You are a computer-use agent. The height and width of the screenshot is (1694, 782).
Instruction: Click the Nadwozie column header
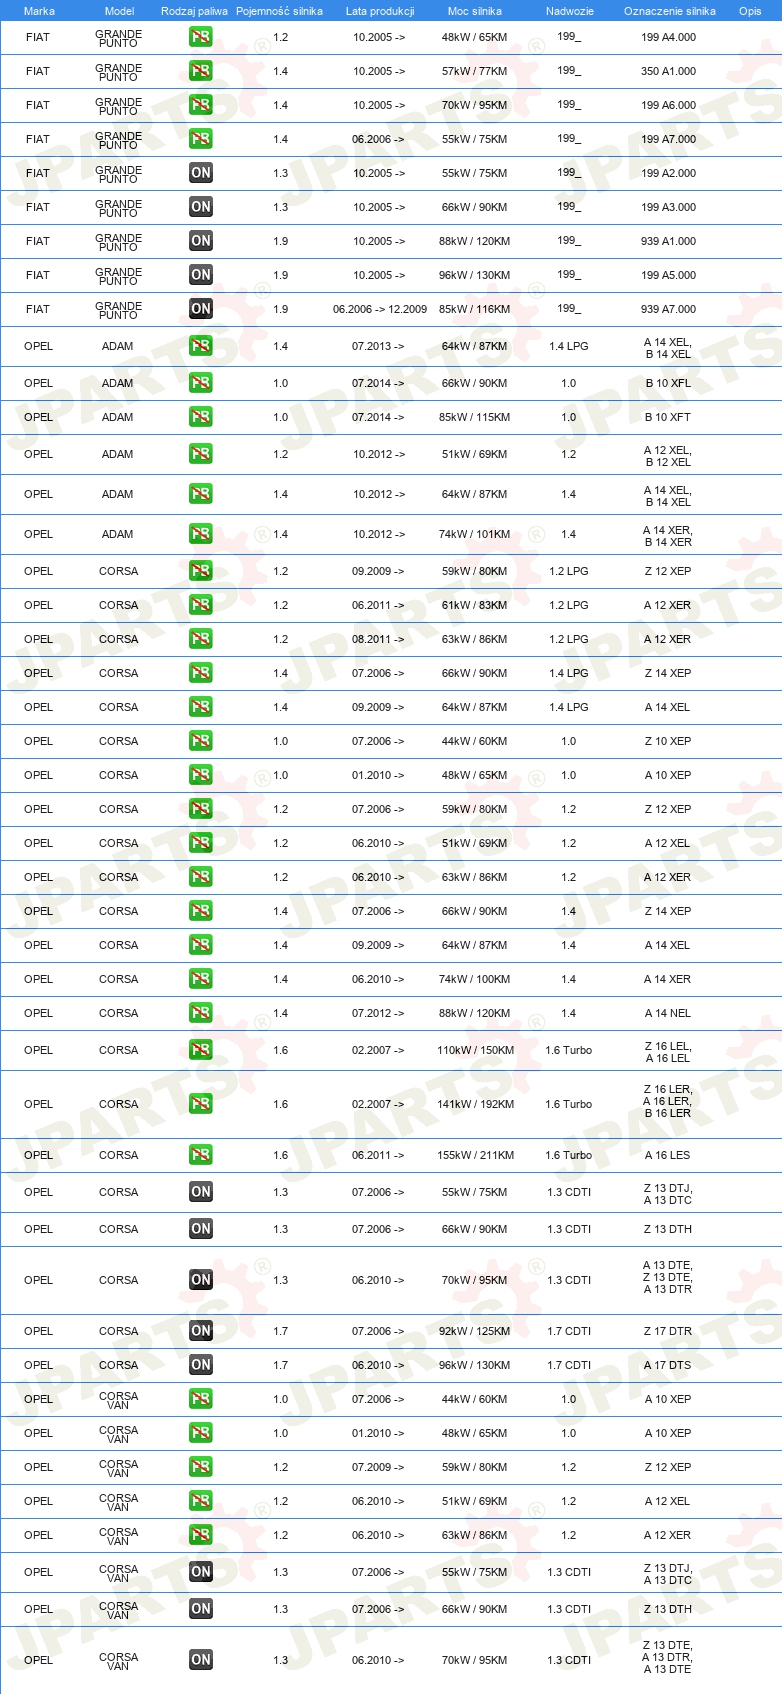point(570,11)
